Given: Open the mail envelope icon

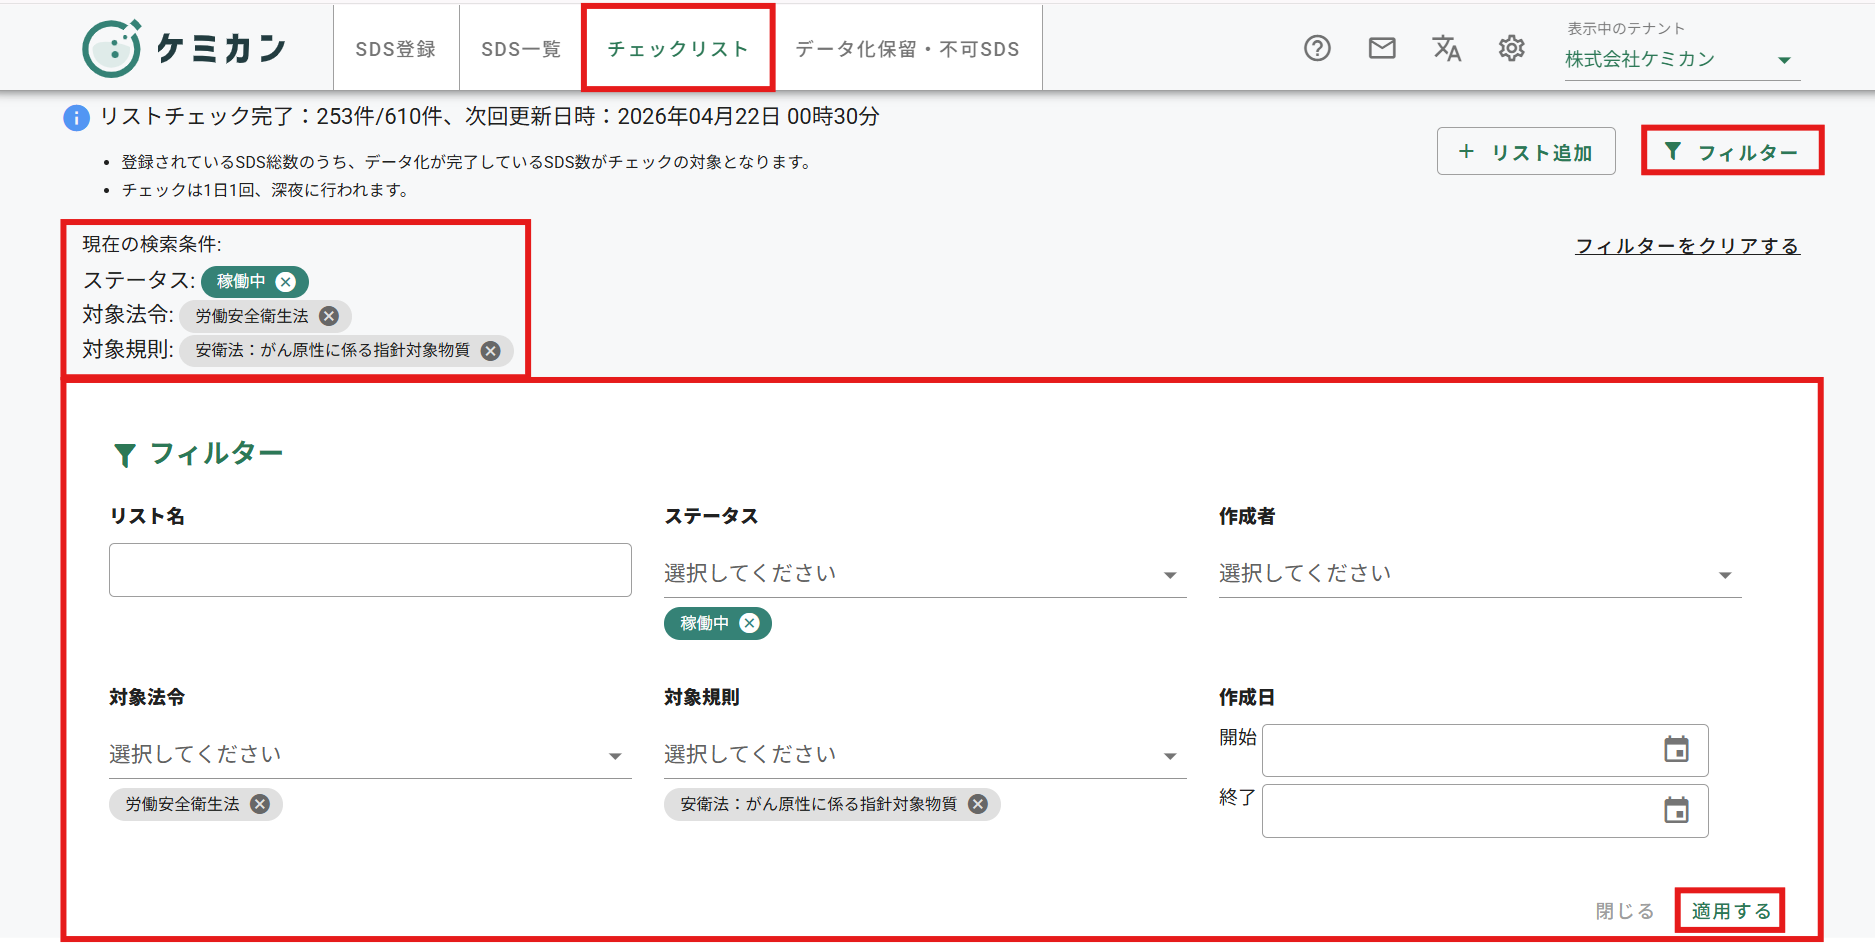Looking at the screenshot, I should pos(1382,48).
